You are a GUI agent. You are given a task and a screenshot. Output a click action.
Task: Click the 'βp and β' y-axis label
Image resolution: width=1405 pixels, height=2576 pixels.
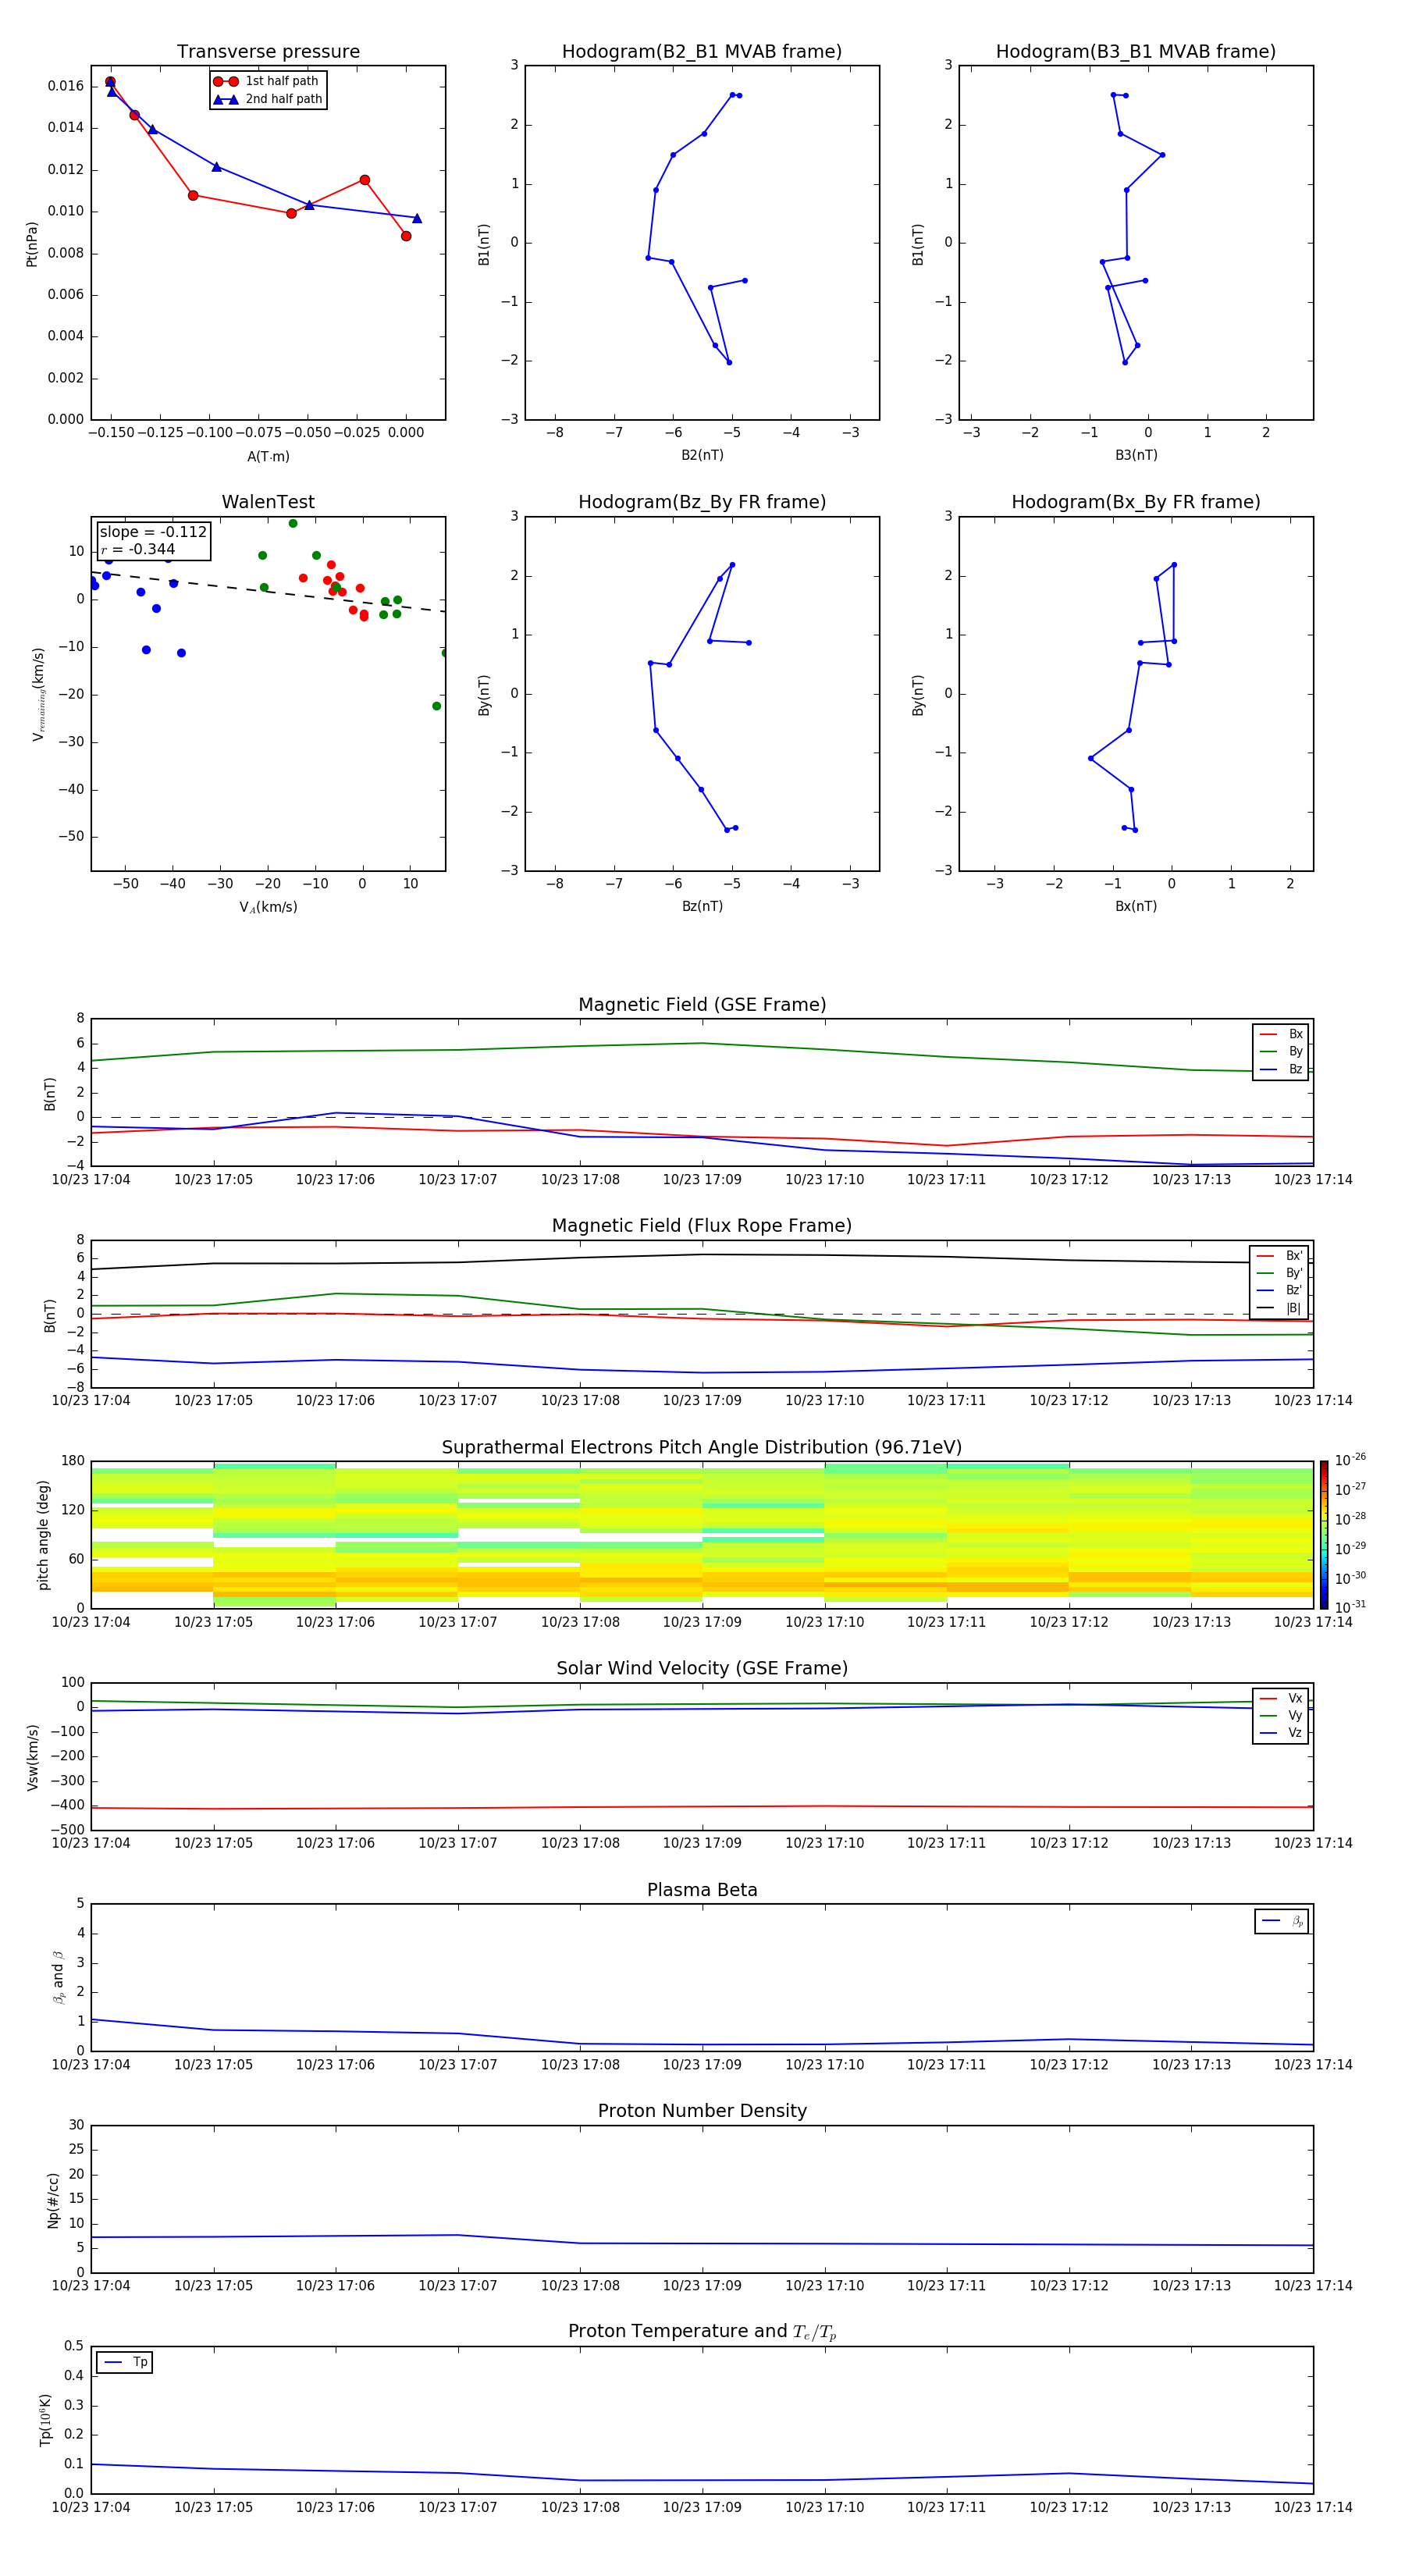(58, 1978)
